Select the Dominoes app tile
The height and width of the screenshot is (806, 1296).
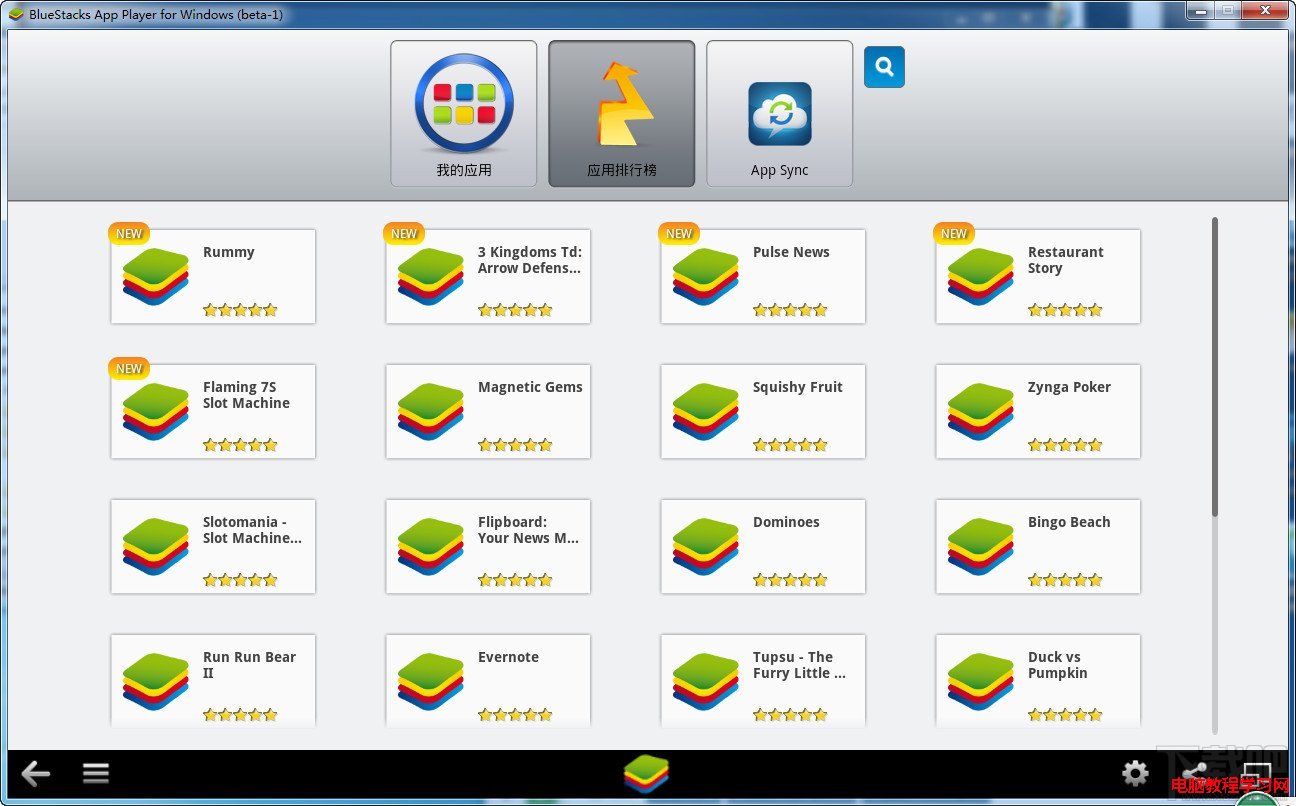763,547
